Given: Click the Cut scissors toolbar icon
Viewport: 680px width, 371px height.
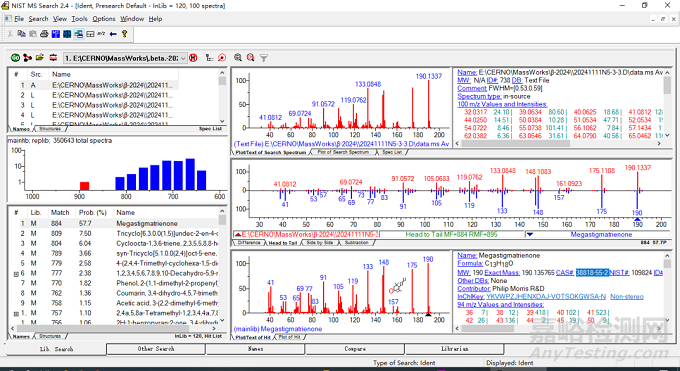Looking at the screenshot, I should click(10, 34).
